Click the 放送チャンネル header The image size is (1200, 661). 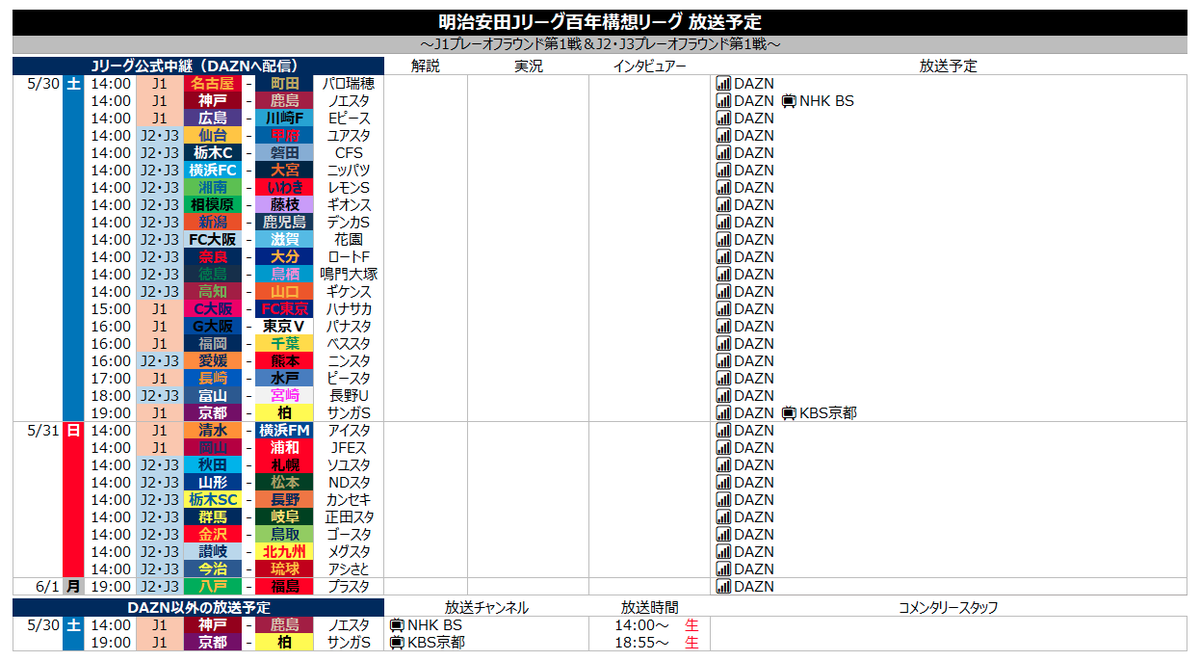click(487, 607)
